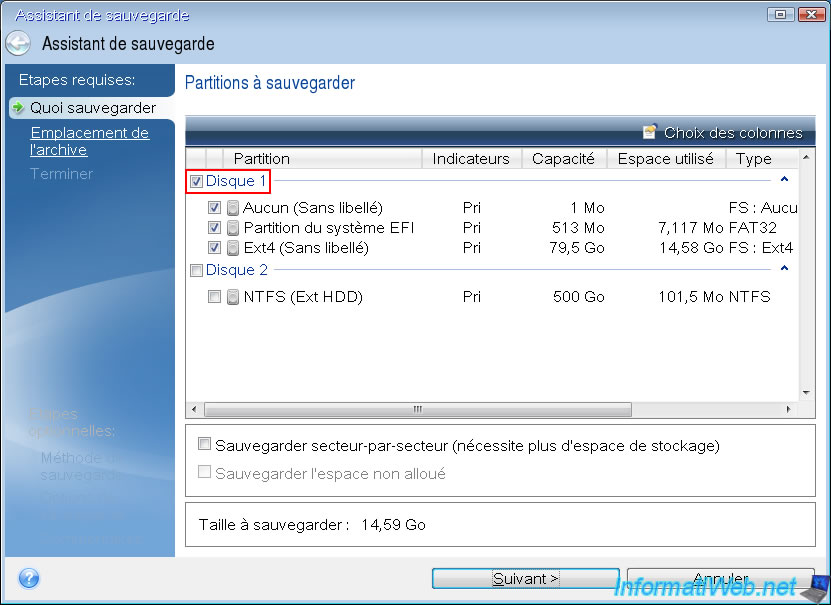The image size is (831, 605).
Task: Select the Quoi sauvegarder step
Action: [92, 108]
